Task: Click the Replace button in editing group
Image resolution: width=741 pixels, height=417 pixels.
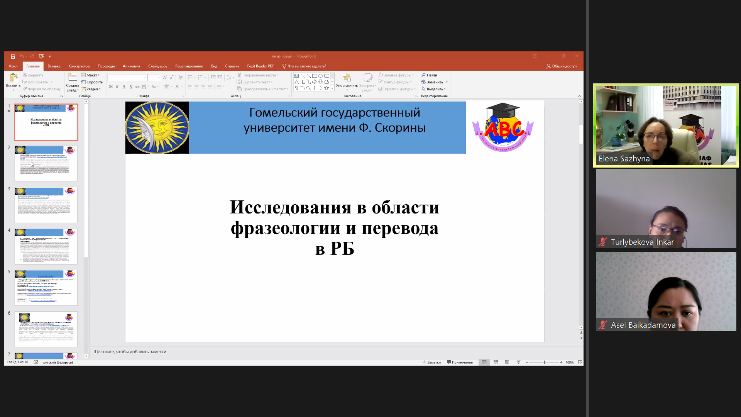Action: (432, 81)
